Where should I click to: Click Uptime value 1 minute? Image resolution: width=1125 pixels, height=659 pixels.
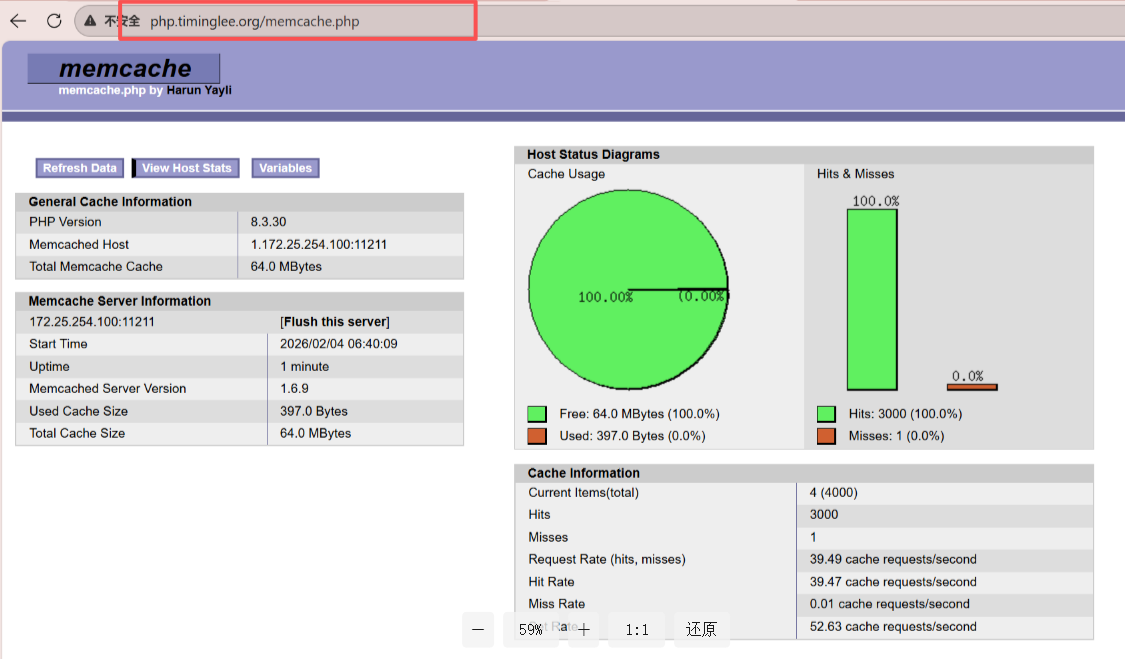point(305,366)
